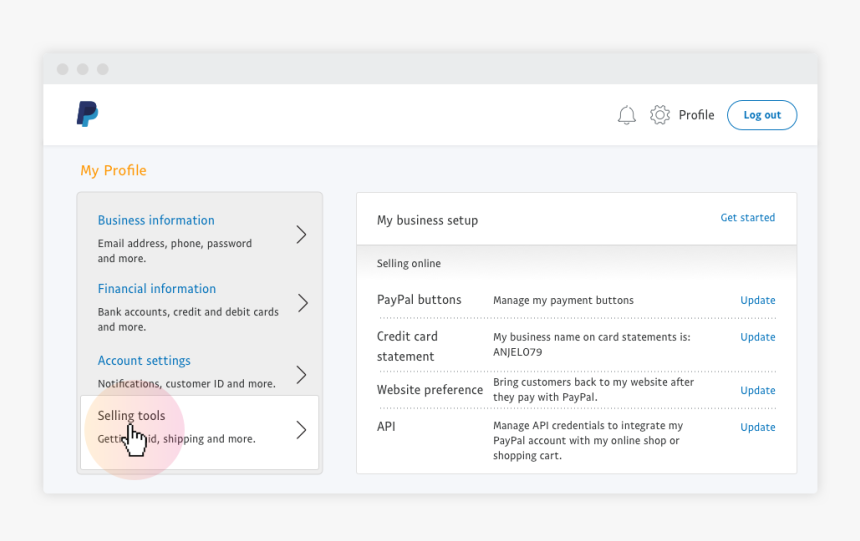The width and height of the screenshot is (860, 541).
Task: Click the first gray window control dot
Action: point(63,69)
